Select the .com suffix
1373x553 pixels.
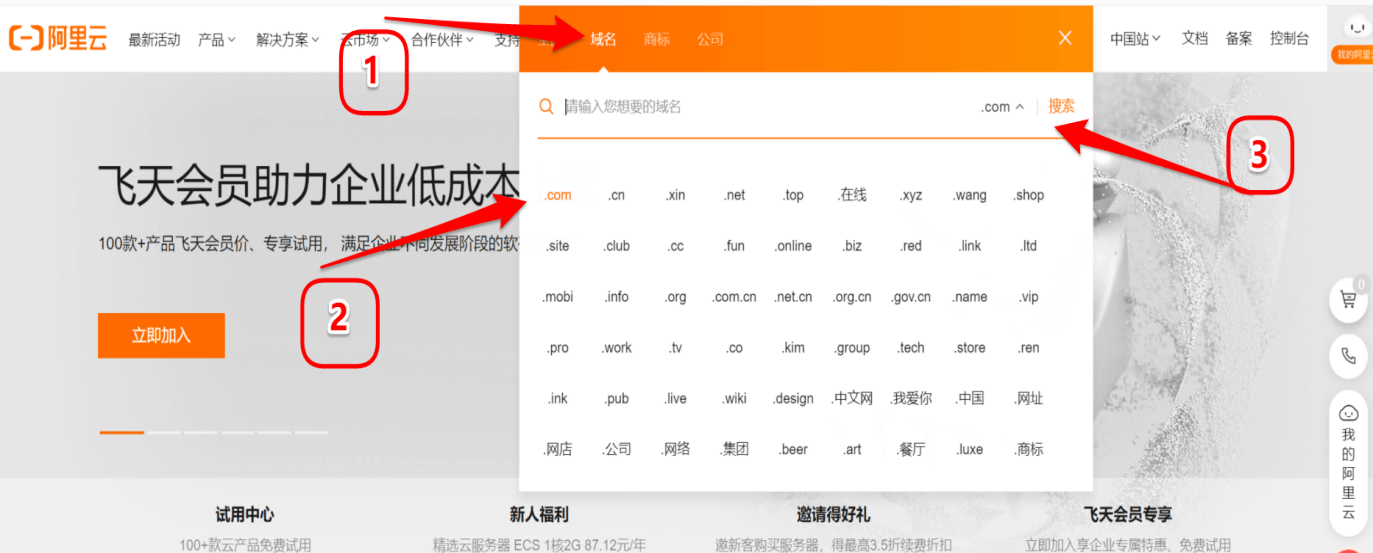558,195
